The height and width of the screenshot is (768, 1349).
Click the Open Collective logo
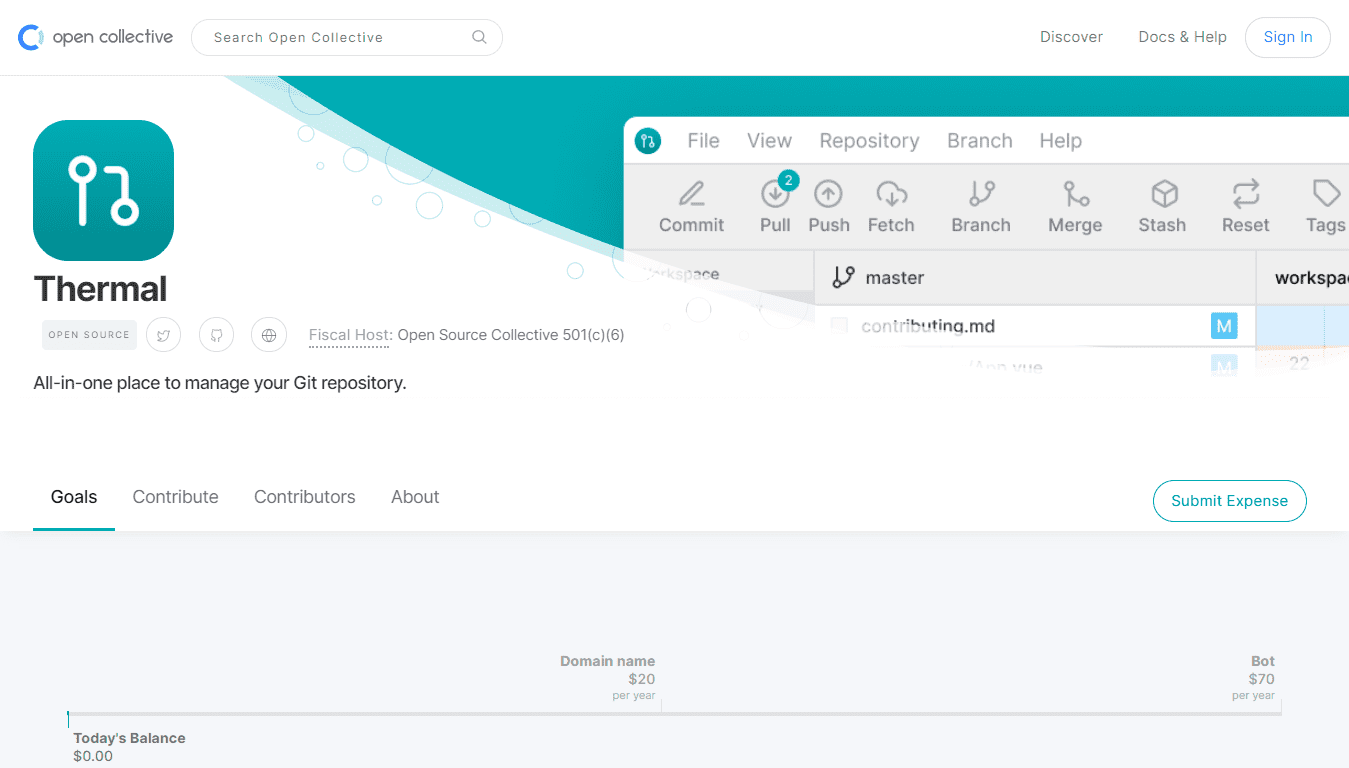click(96, 38)
